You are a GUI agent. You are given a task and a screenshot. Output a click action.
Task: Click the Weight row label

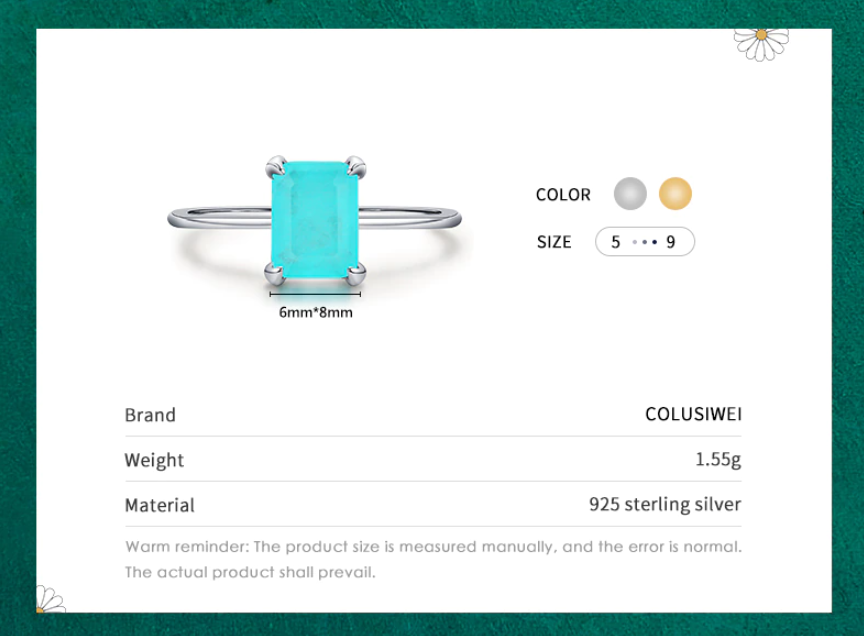pos(154,460)
